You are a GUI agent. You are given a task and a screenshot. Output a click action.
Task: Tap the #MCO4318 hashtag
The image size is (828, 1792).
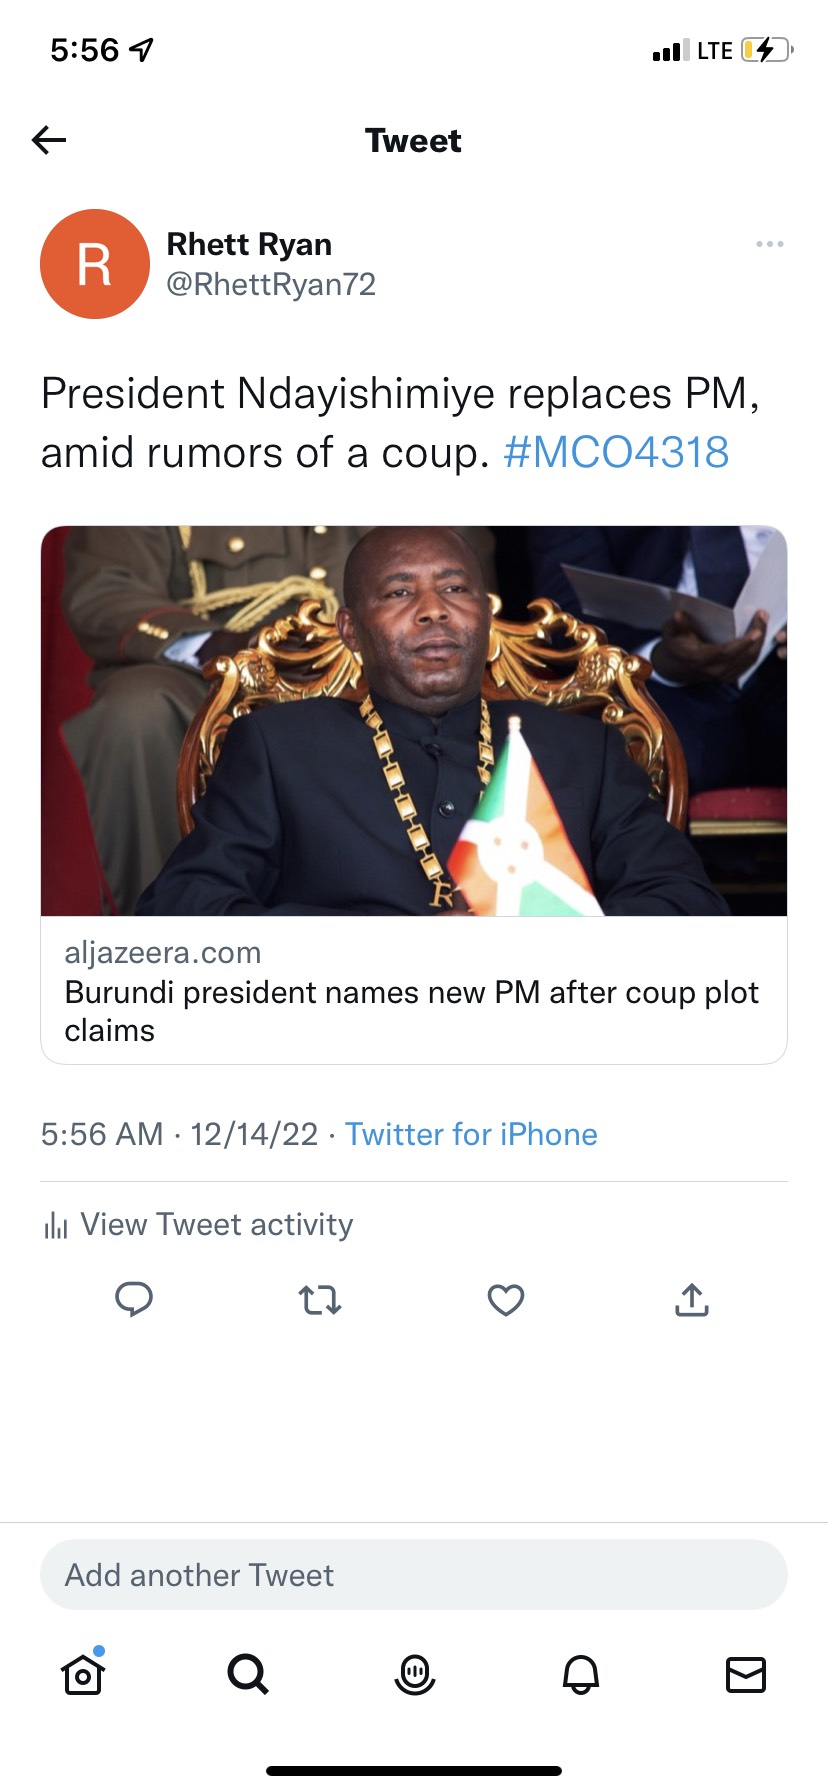coord(616,452)
